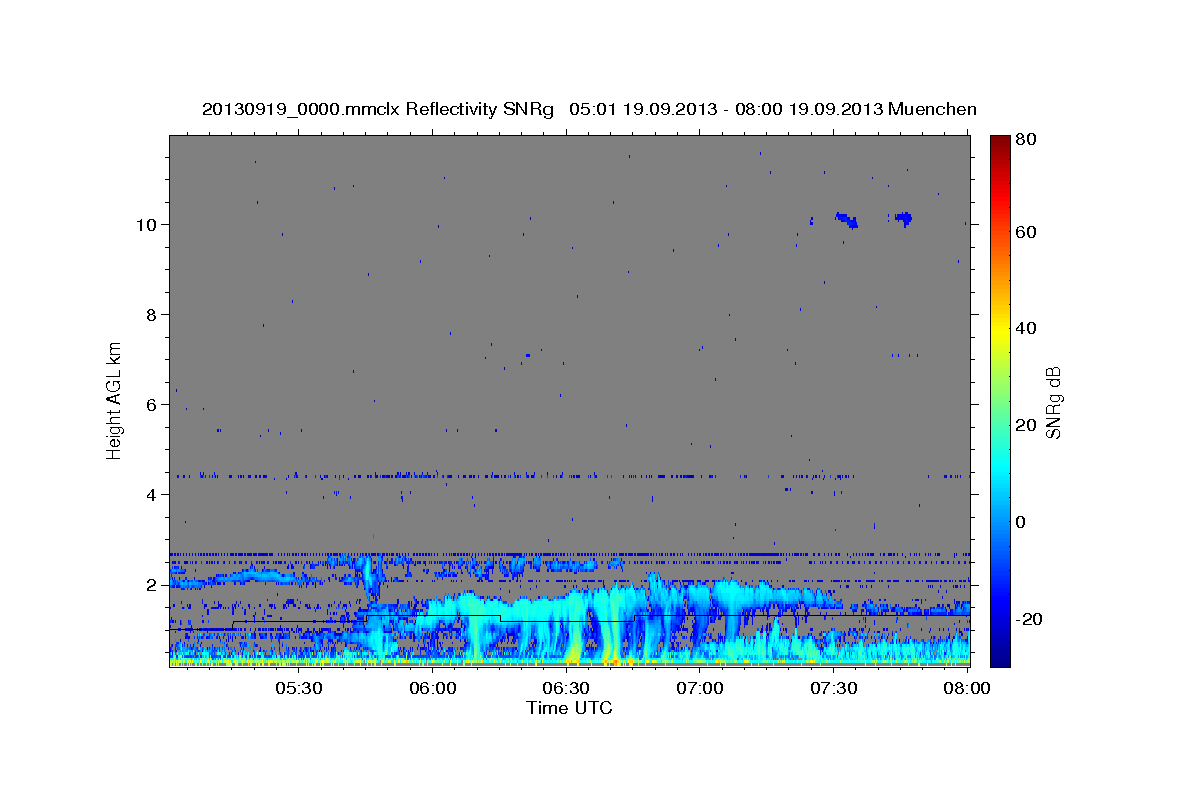Click the 06:30 time tick label
This screenshot has width=1200, height=800.
coord(566,688)
